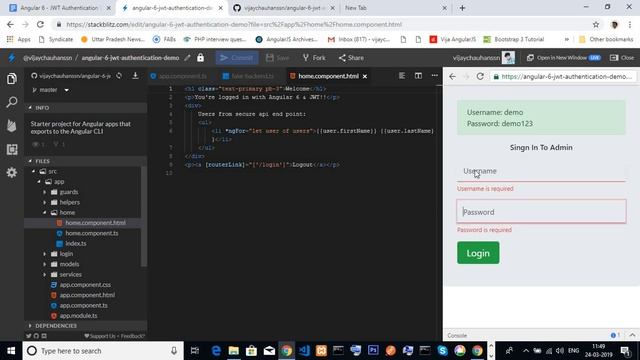Click the file tree vertical scrollbar
This screenshot has height=360, width=640.
point(144,216)
